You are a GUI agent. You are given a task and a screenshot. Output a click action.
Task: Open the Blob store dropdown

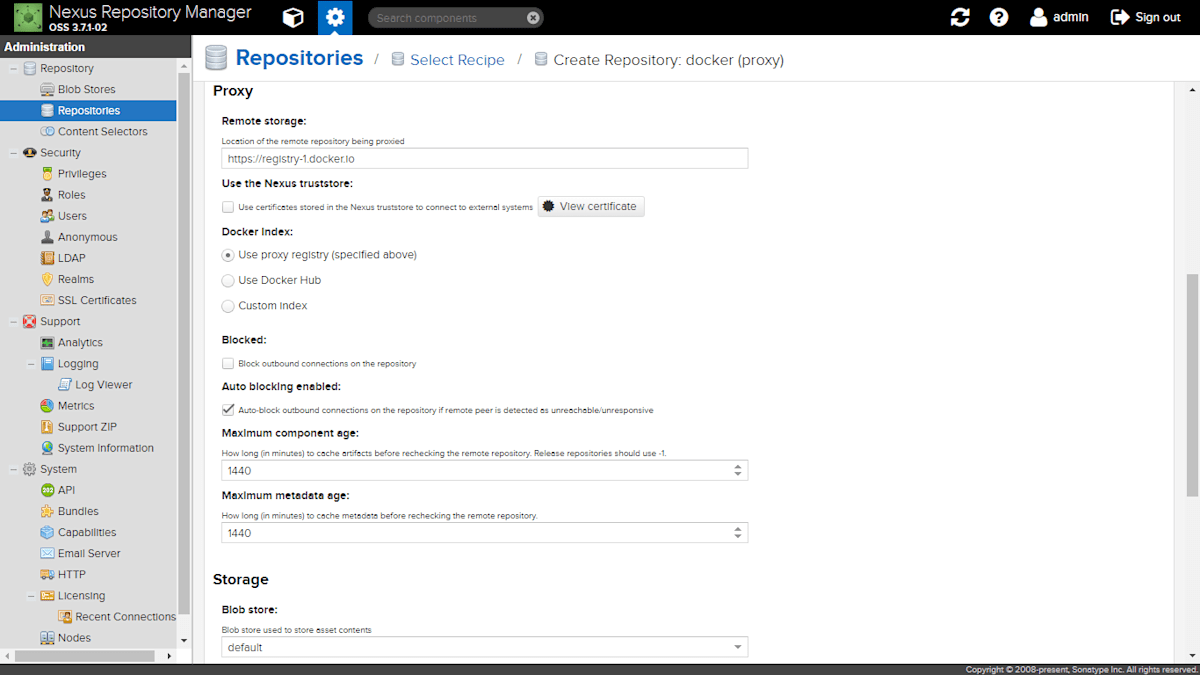(738, 647)
